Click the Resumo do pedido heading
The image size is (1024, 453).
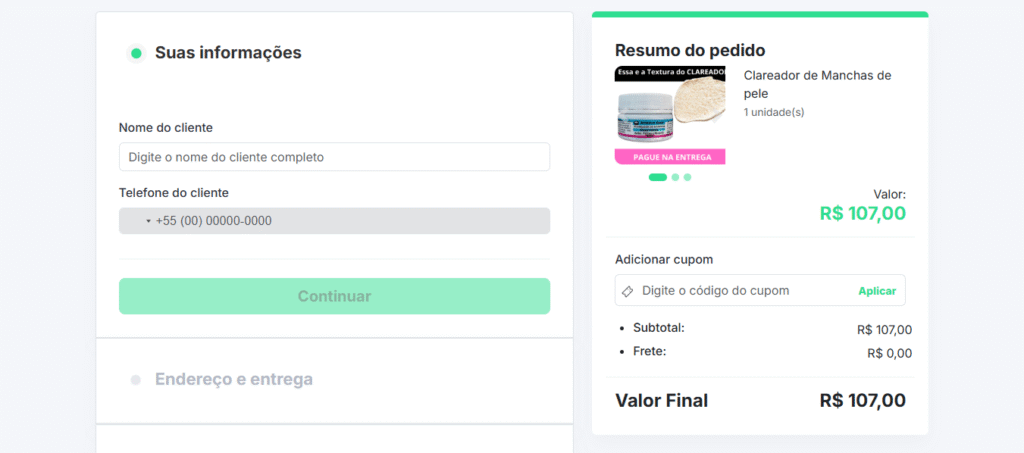(690, 50)
